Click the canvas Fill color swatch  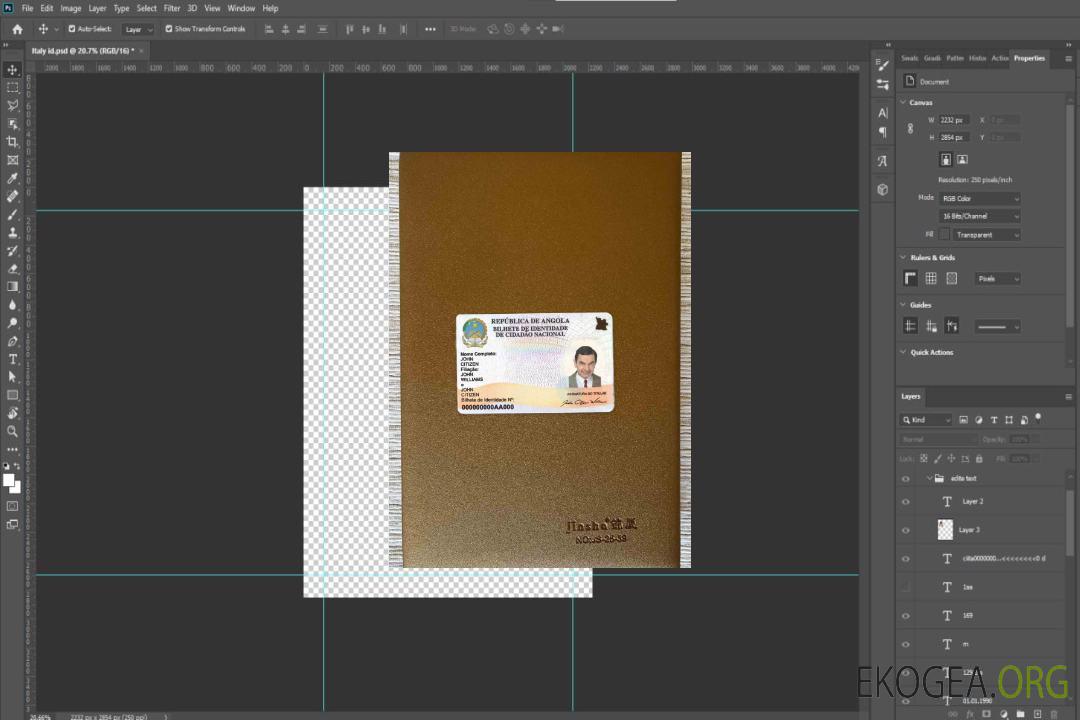(944, 234)
